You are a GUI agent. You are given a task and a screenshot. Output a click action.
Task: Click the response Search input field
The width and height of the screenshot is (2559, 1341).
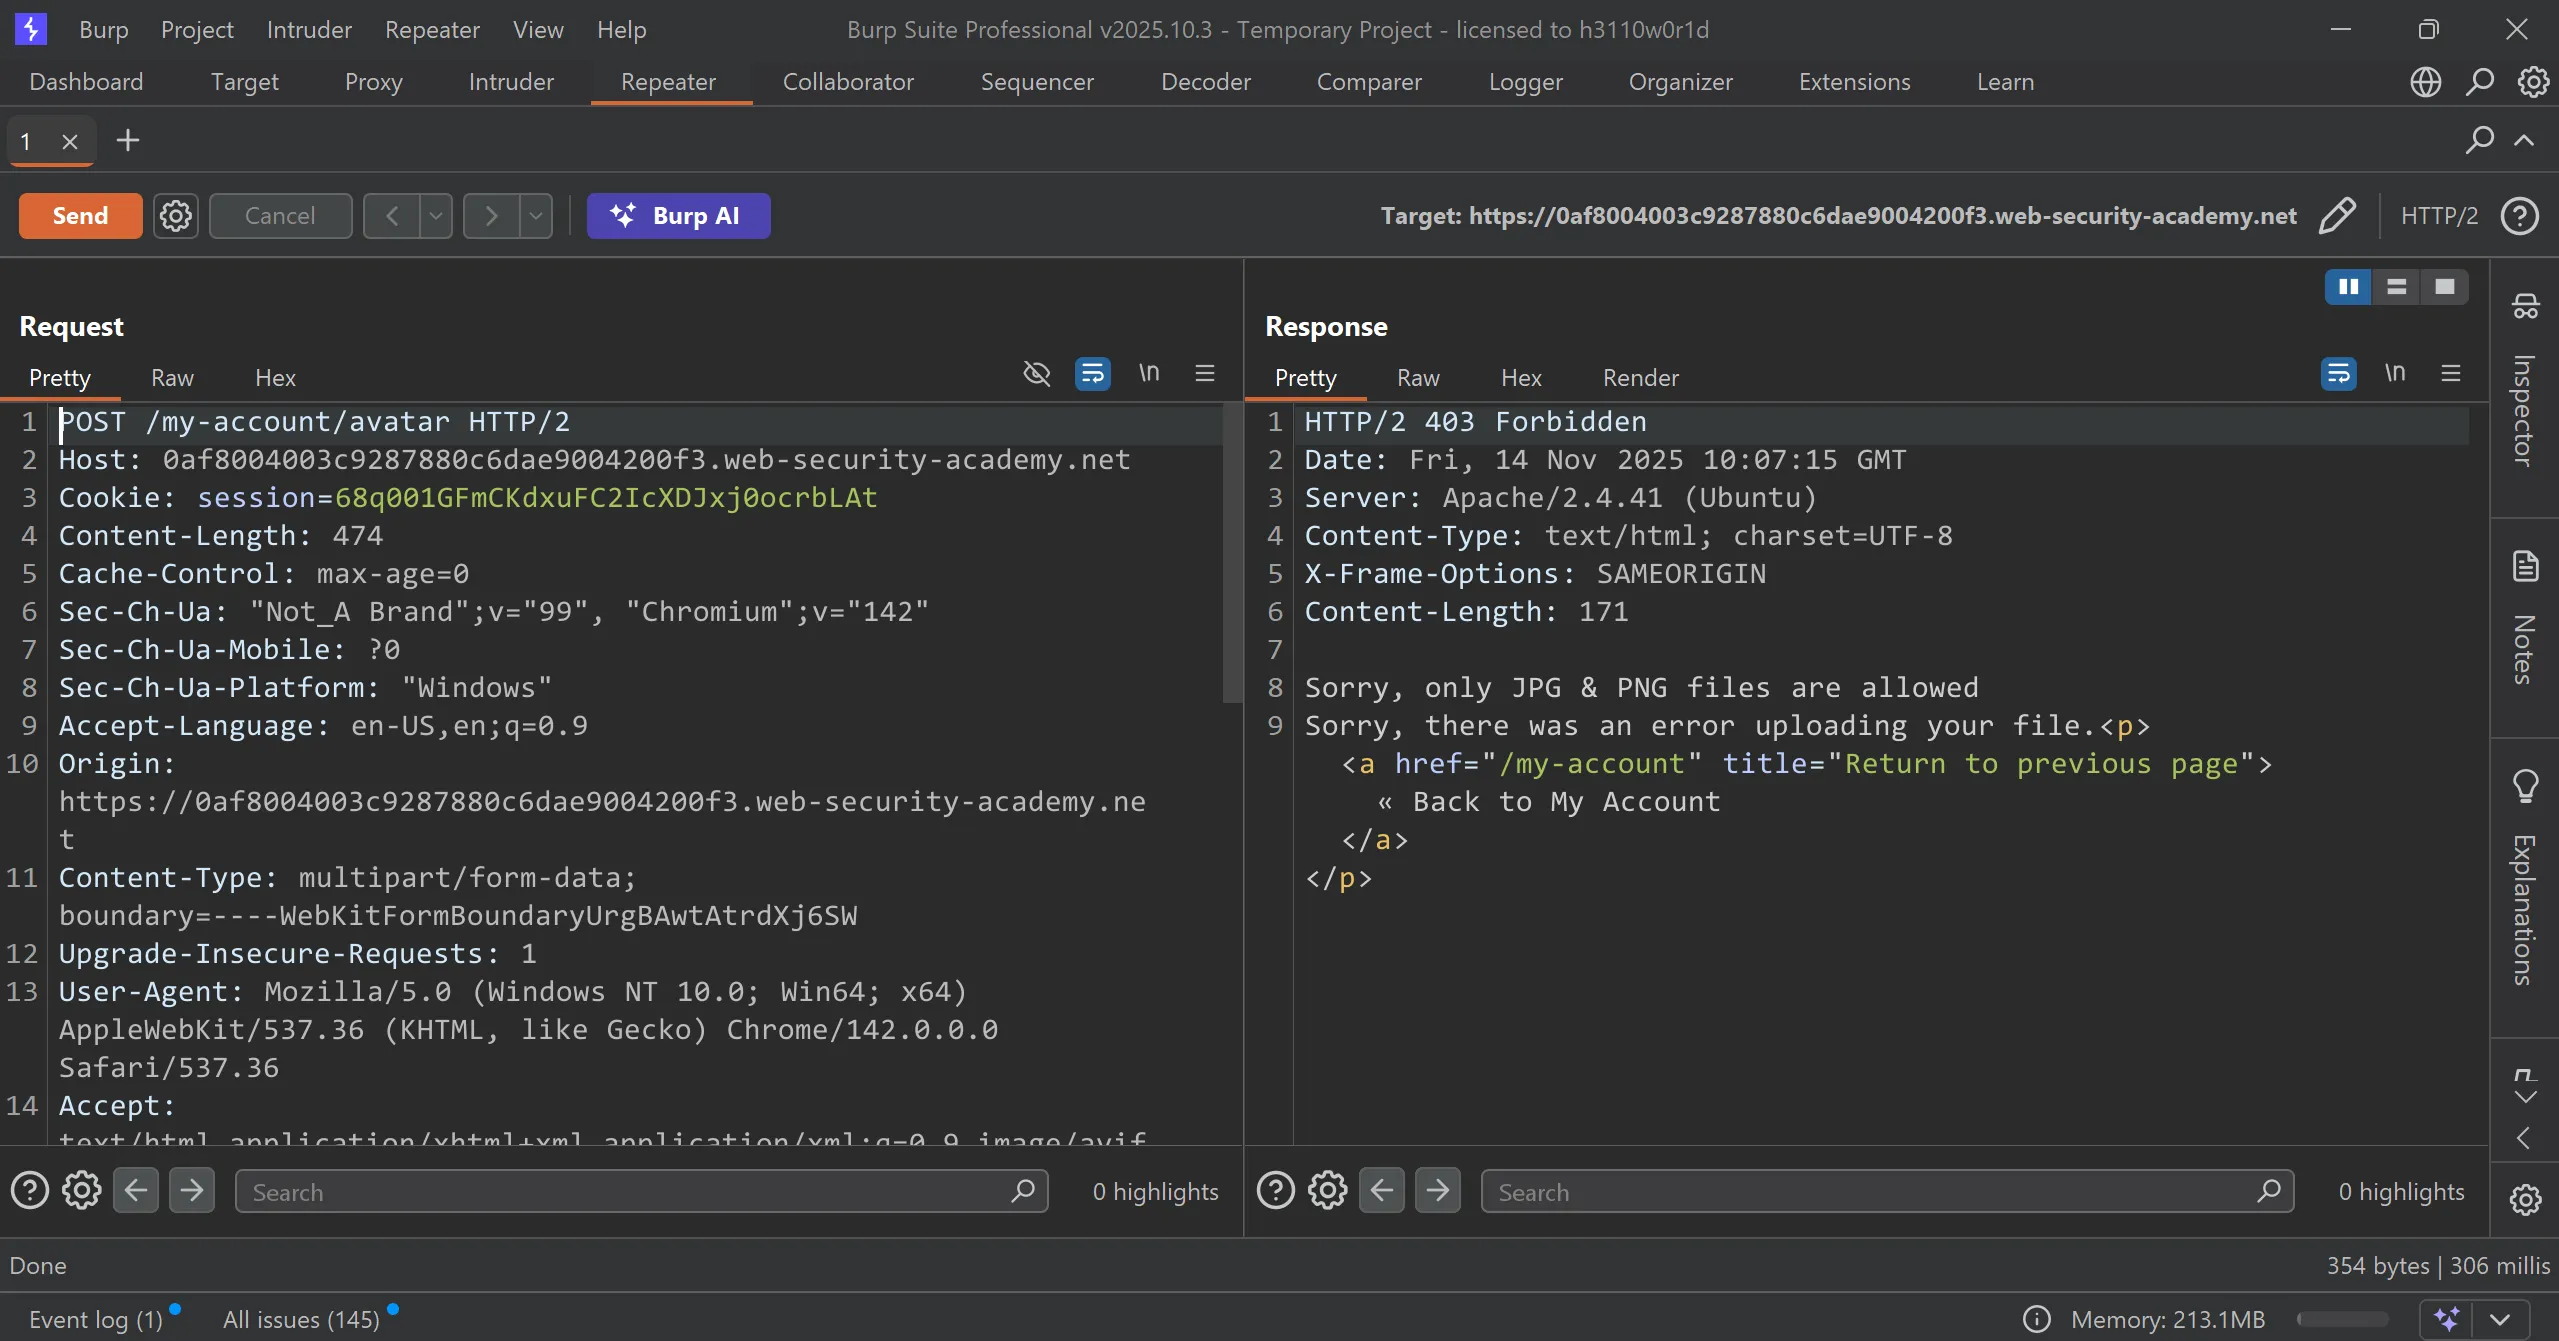coord(1870,1192)
